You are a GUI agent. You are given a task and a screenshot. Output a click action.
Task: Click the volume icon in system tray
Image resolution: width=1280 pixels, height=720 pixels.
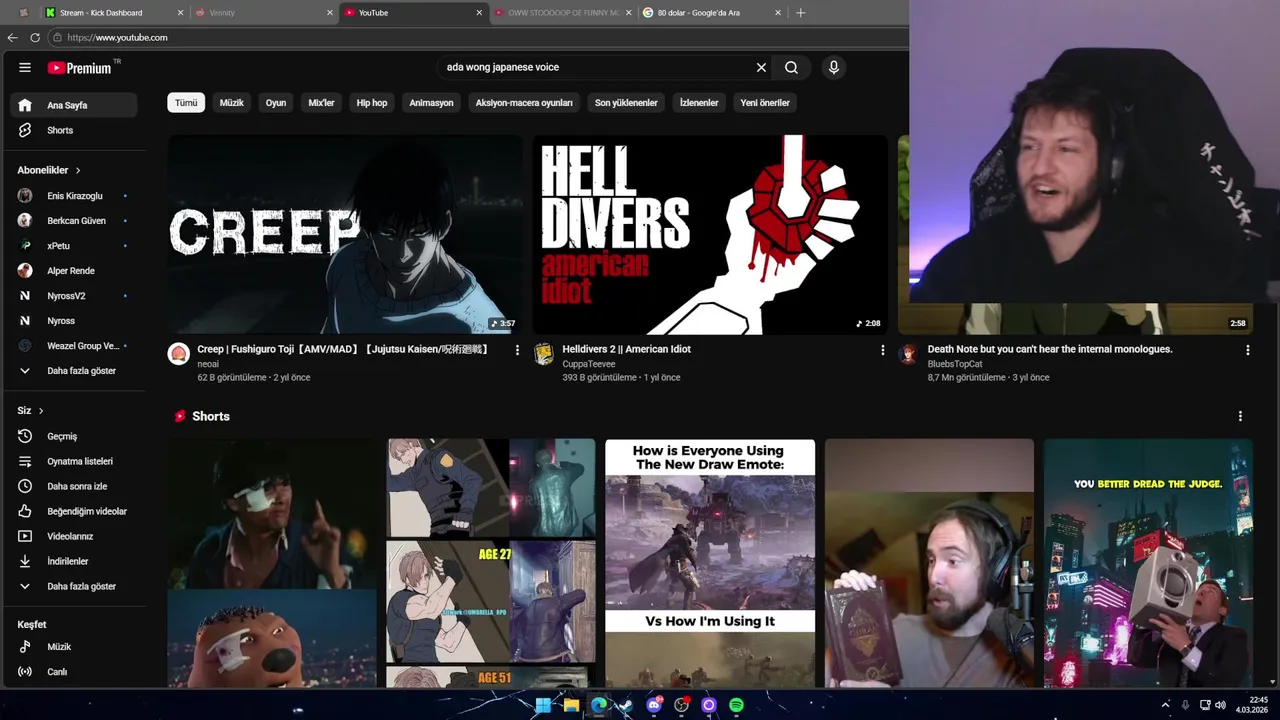click(1220, 705)
